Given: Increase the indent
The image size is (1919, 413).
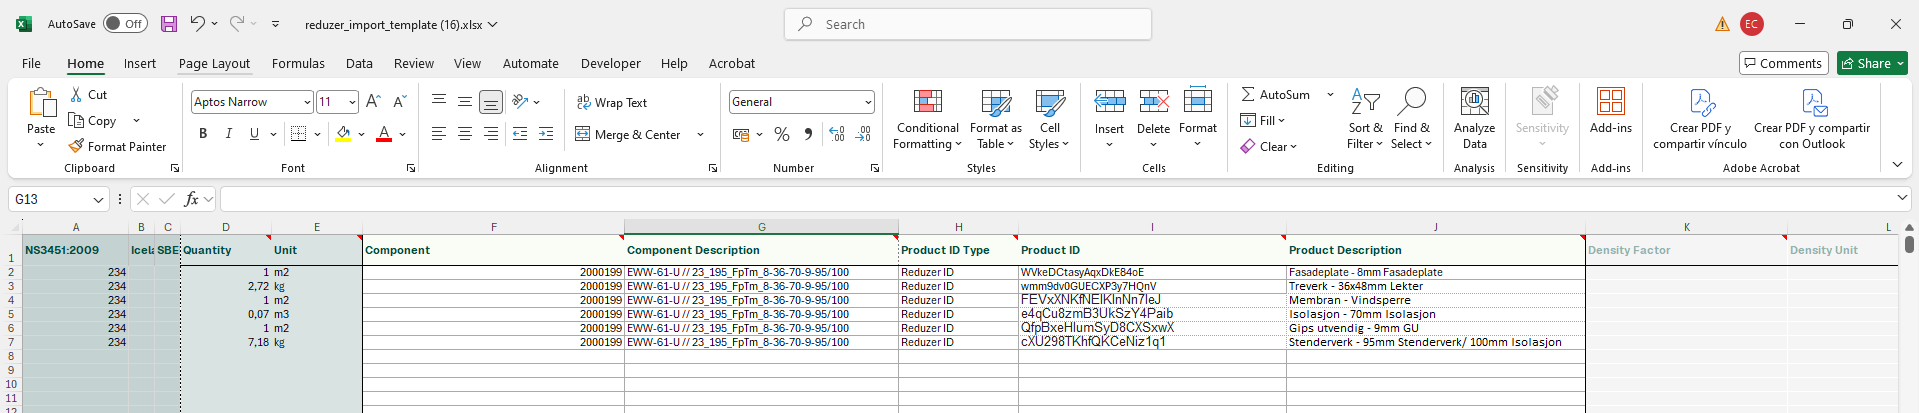Looking at the screenshot, I should (x=546, y=134).
